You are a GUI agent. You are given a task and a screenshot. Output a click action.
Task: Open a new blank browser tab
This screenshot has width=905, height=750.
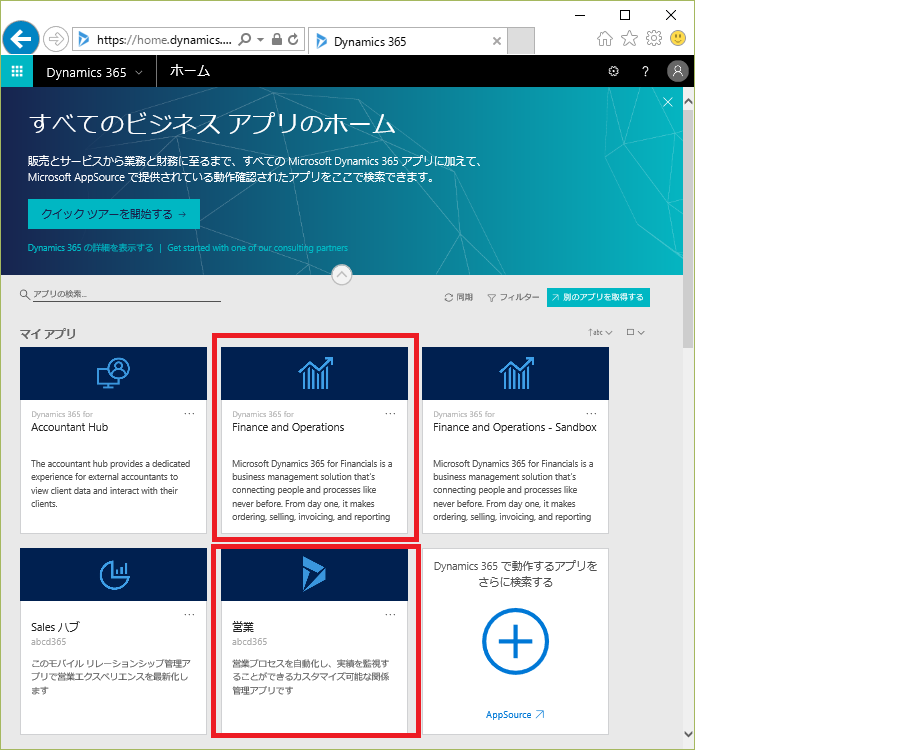tap(521, 41)
